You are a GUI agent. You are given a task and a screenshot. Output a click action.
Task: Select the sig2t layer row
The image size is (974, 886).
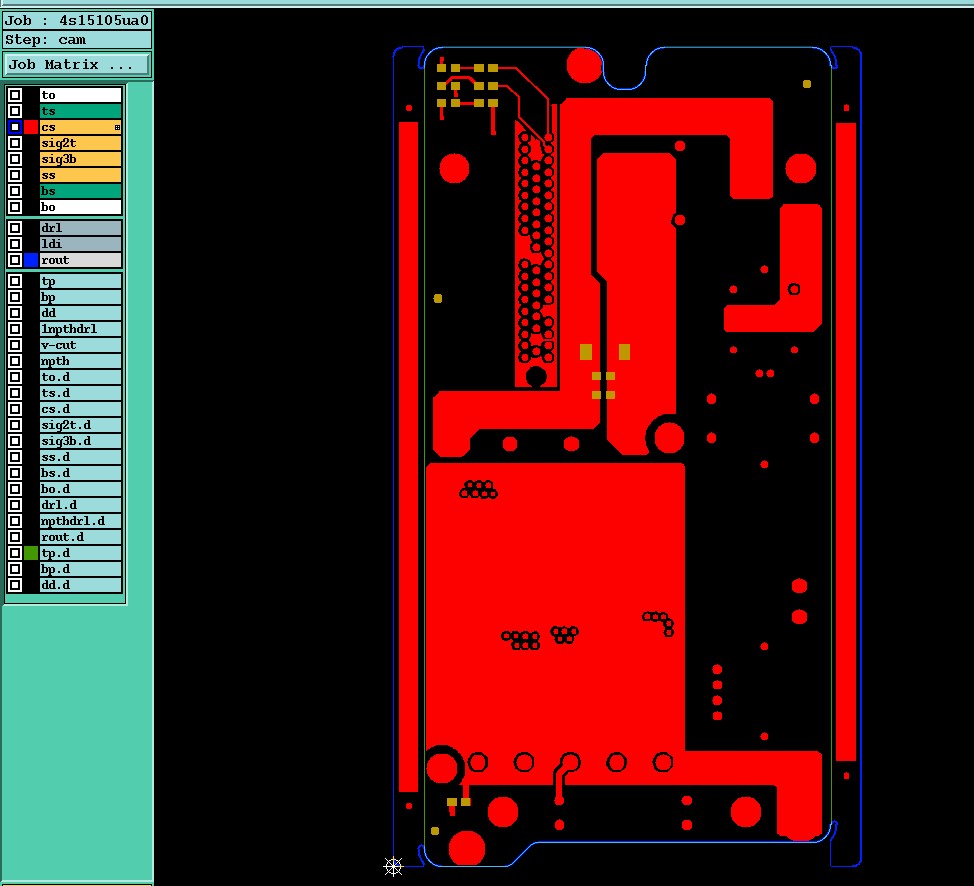point(81,144)
